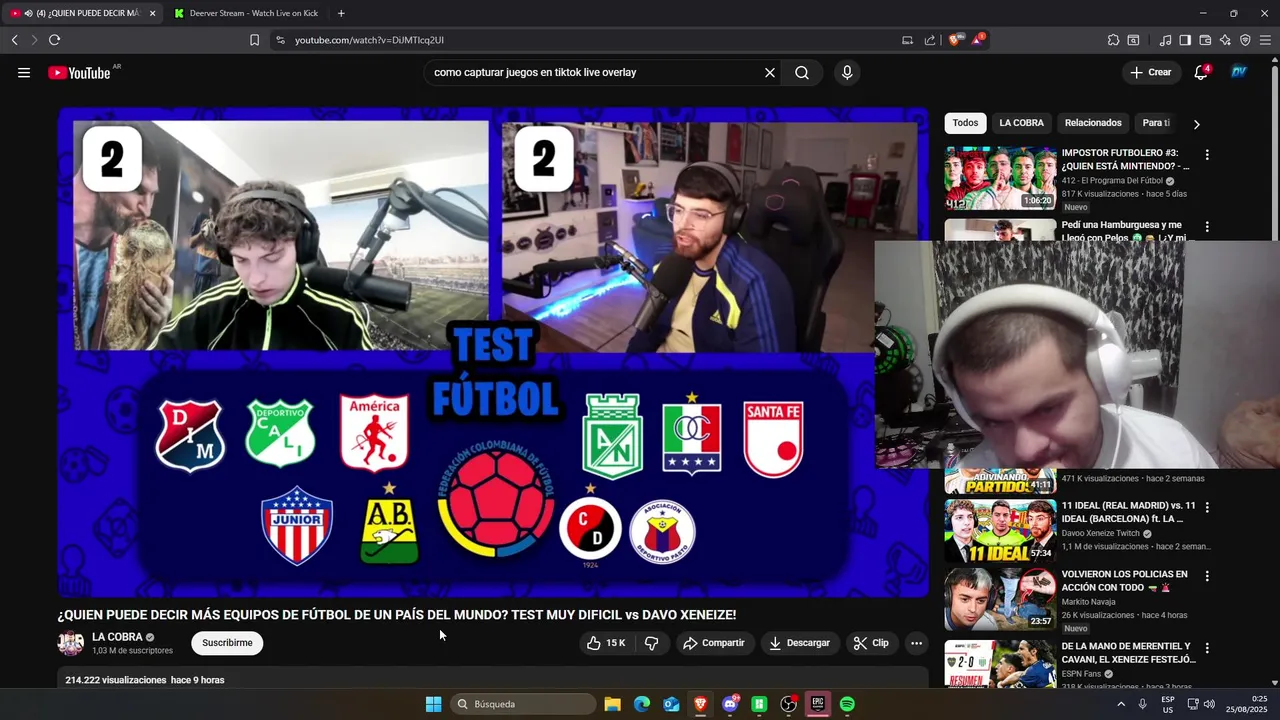This screenshot has height=720, width=1280.
Task: Open LA COBRA channel avatar
Action: tap(71, 643)
